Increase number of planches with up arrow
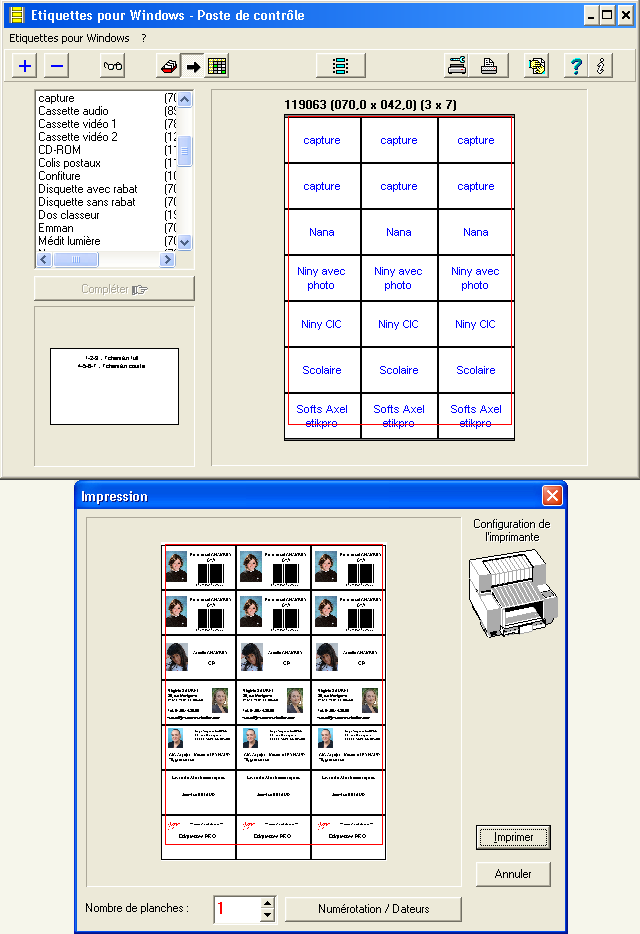The height and width of the screenshot is (934, 640). (268, 902)
